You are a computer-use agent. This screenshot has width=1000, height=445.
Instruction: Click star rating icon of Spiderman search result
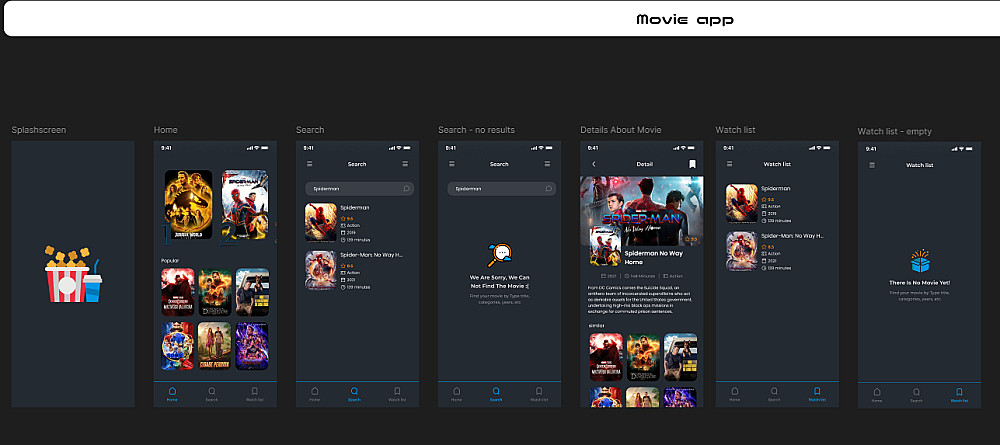(343, 218)
